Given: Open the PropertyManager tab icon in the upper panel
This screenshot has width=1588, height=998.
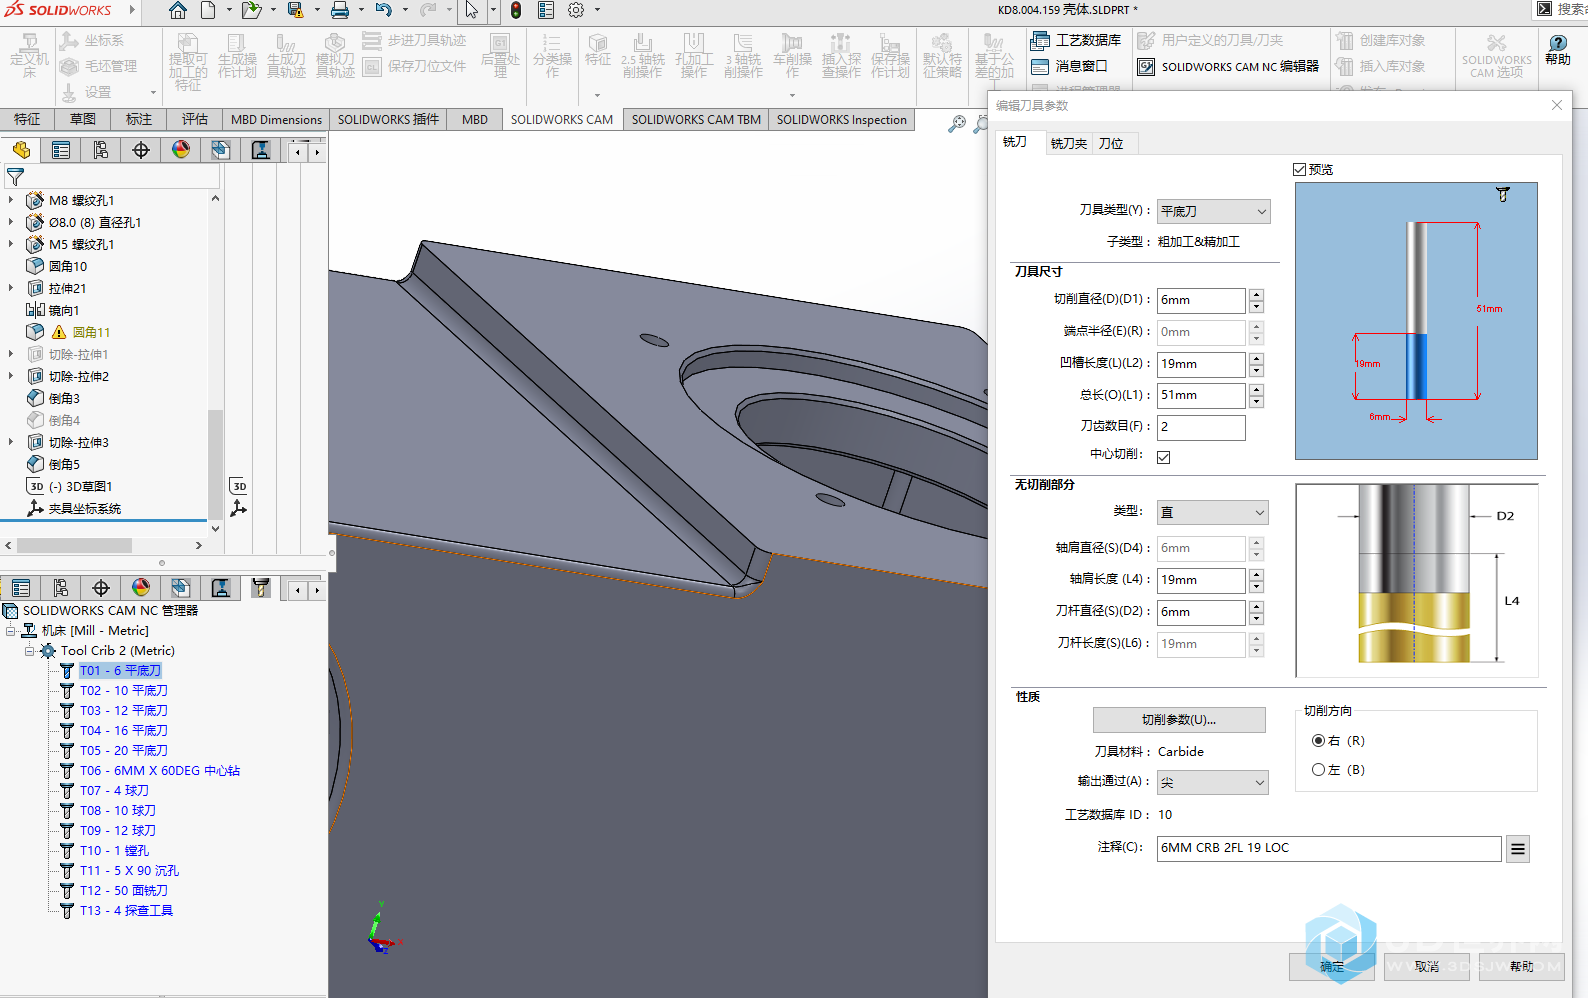Looking at the screenshot, I should (61, 150).
